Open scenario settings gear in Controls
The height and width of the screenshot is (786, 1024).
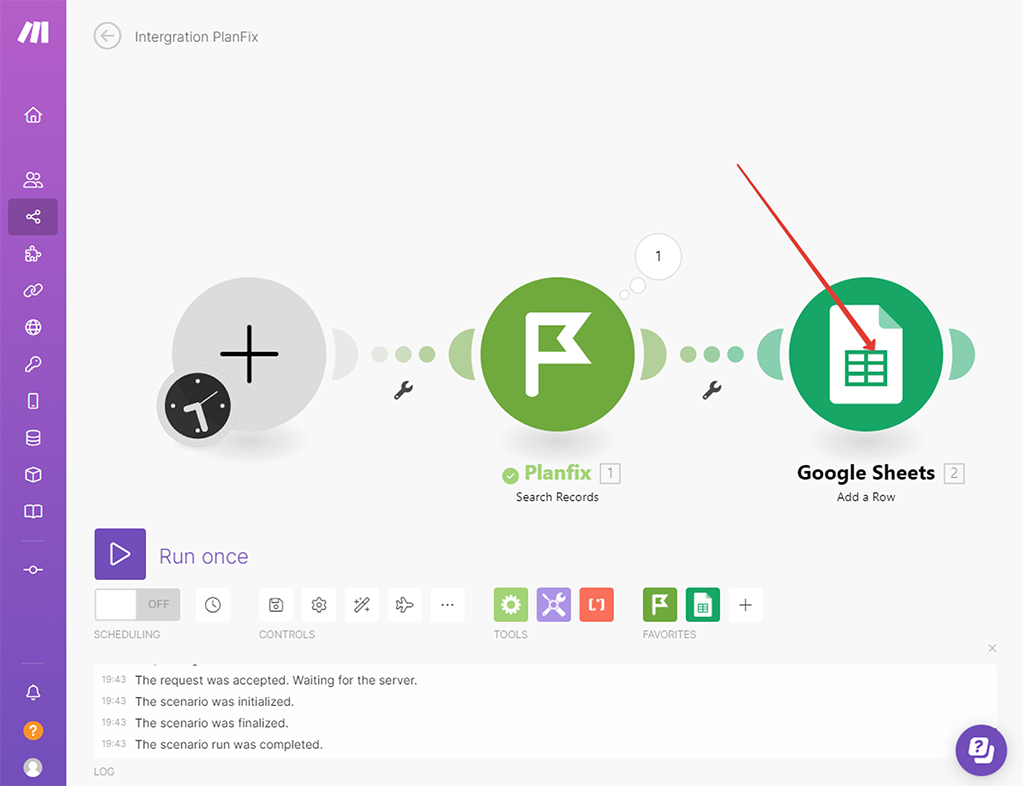[319, 605]
